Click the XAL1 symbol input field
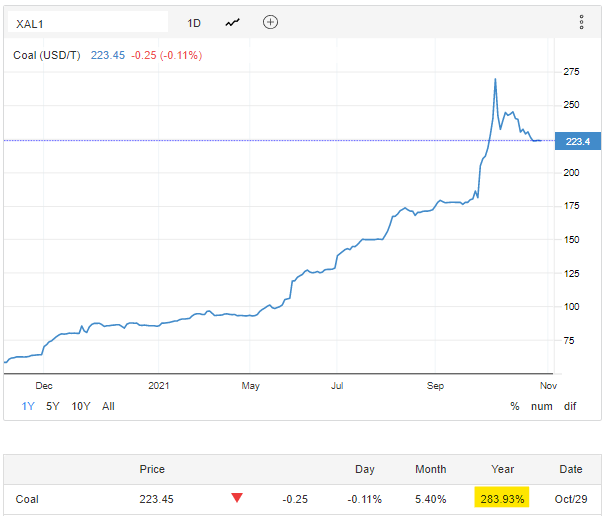The width and height of the screenshot is (605, 516). pyautogui.click(x=88, y=22)
